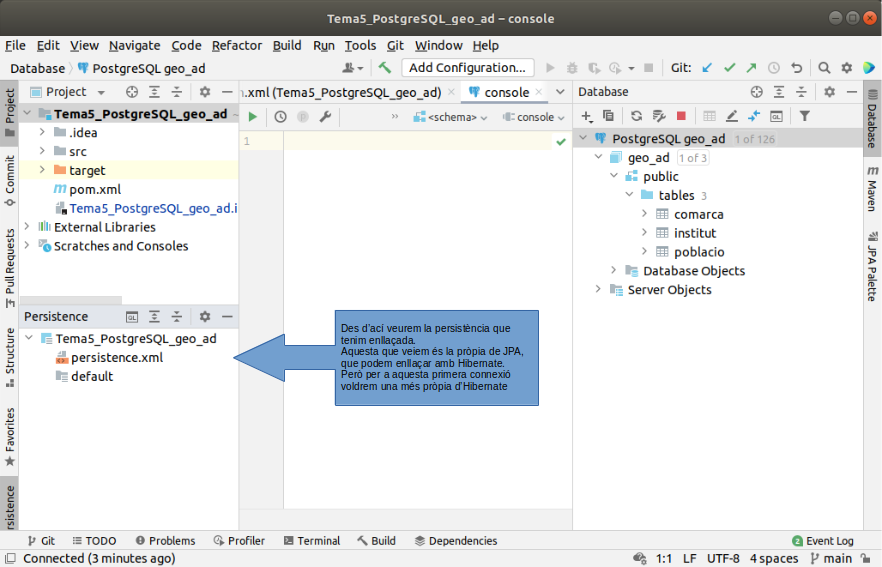
Task: Expand the .idea folder
Action: 42,132
